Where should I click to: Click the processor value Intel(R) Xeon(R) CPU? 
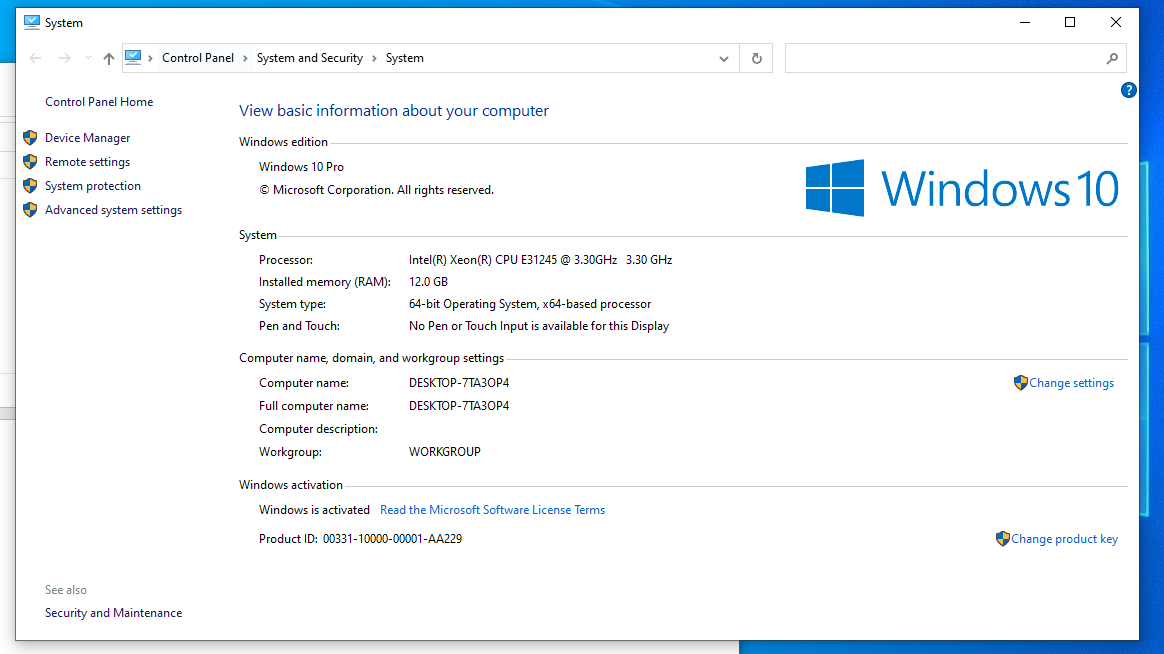[540, 260]
